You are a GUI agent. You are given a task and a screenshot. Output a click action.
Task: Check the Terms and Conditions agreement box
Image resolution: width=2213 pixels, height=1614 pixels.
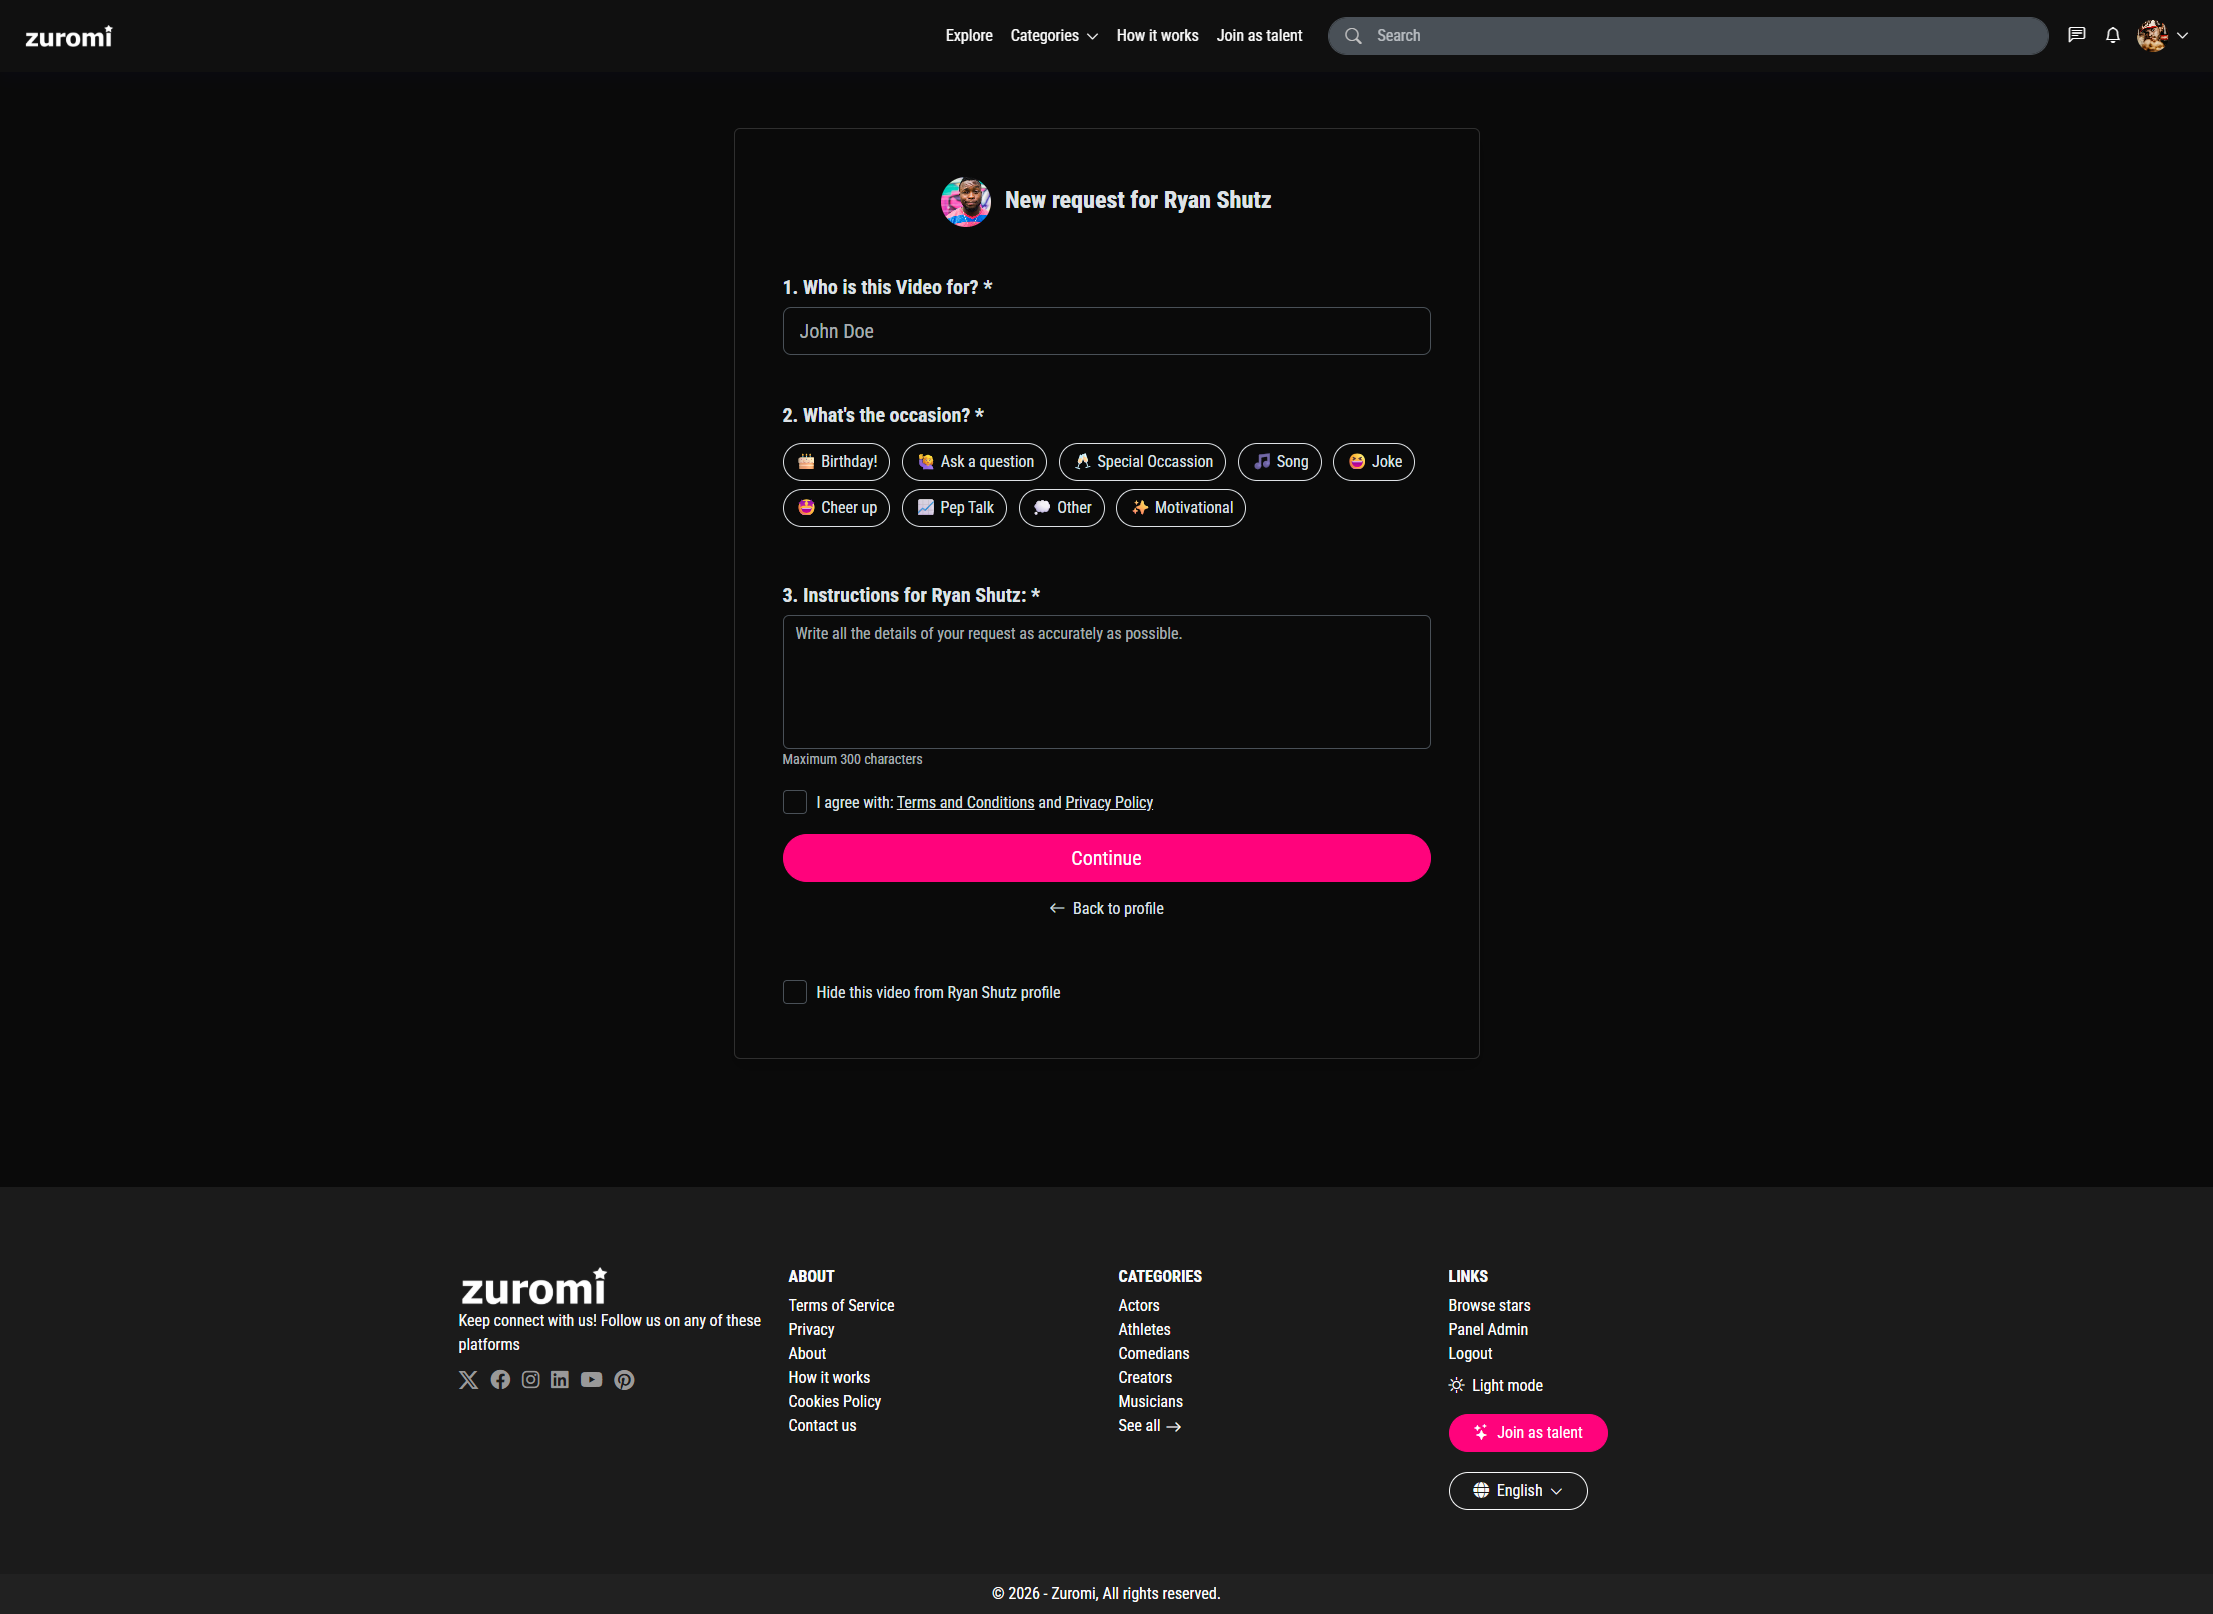tap(795, 802)
